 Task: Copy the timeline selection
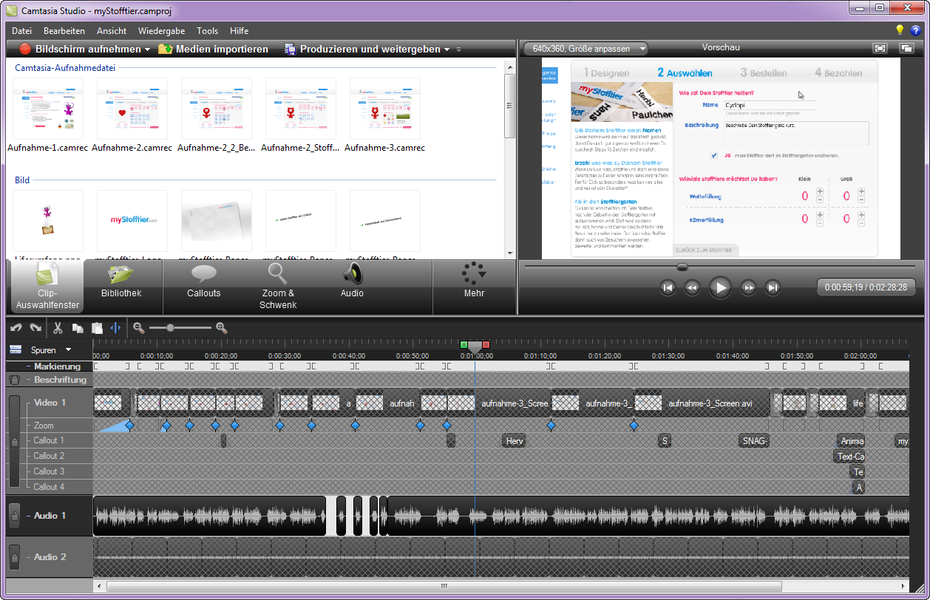coord(77,327)
